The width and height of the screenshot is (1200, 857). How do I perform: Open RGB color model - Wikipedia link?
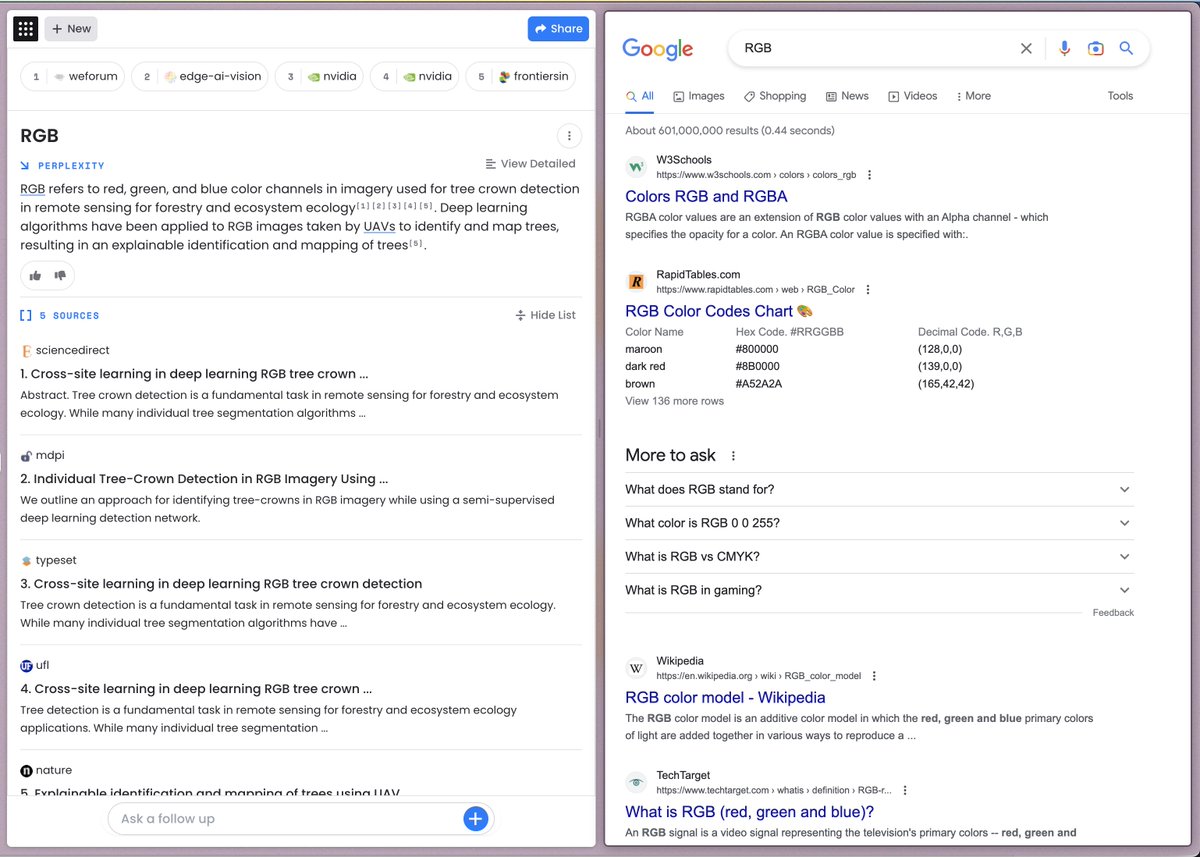coord(725,698)
